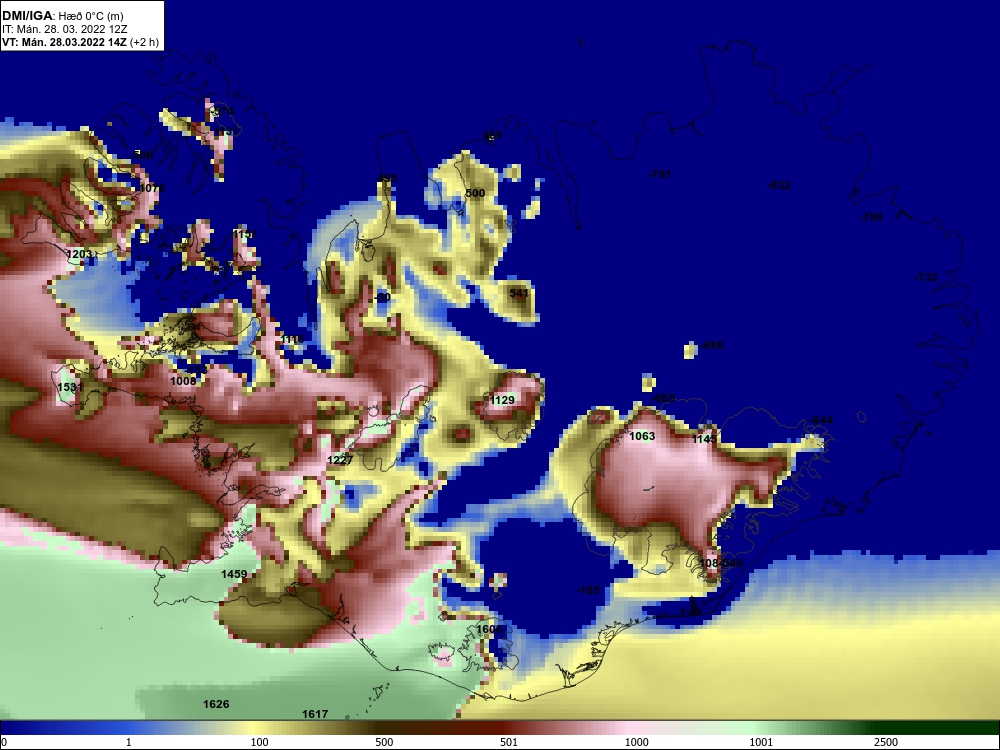Click the 1203 value label on the map
Viewport: 1000px width, 750px height.
tap(79, 254)
